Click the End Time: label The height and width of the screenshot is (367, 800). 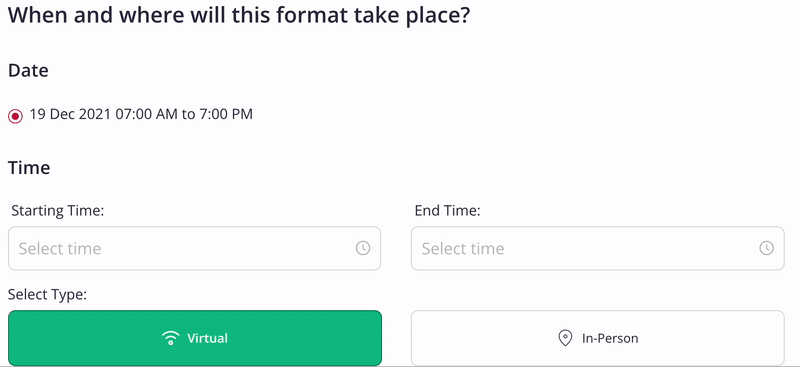pos(447,210)
